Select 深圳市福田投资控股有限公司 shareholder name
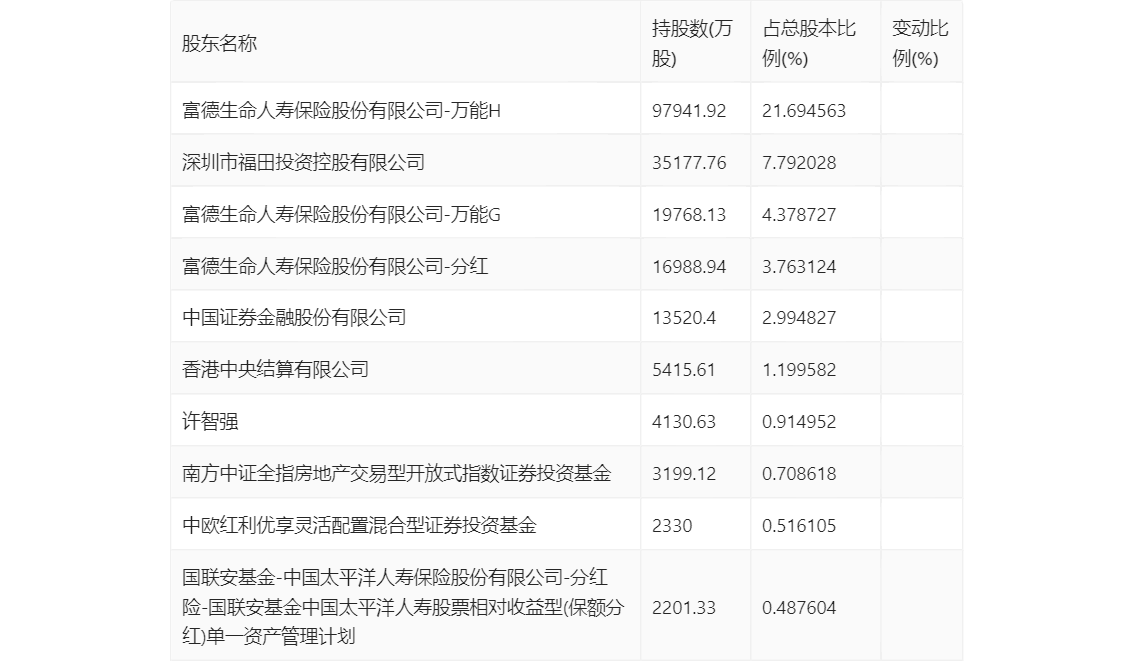The height and width of the screenshot is (661, 1134). coord(303,163)
